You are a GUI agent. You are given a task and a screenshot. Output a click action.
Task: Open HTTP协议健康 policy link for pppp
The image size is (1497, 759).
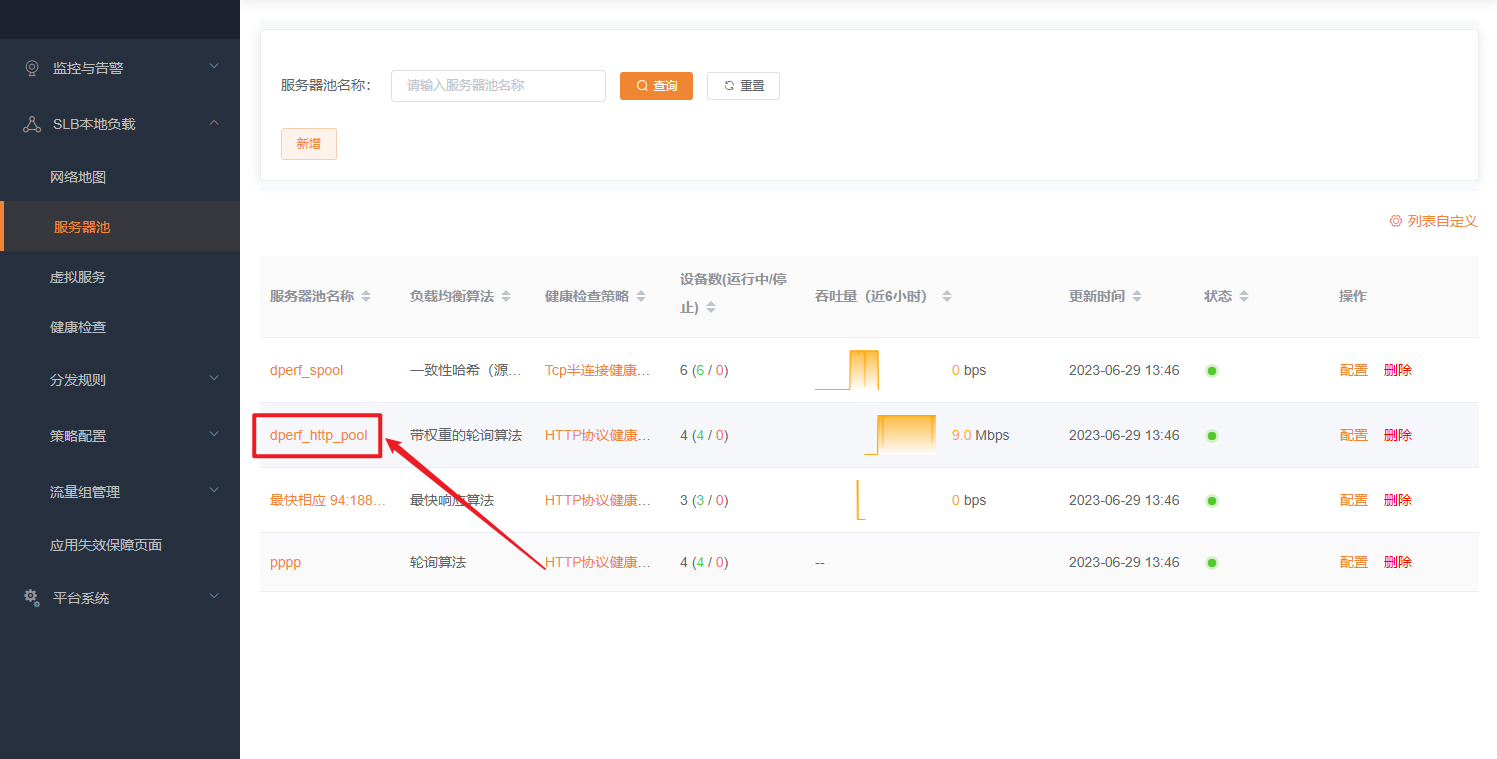pyautogui.click(x=598, y=562)
